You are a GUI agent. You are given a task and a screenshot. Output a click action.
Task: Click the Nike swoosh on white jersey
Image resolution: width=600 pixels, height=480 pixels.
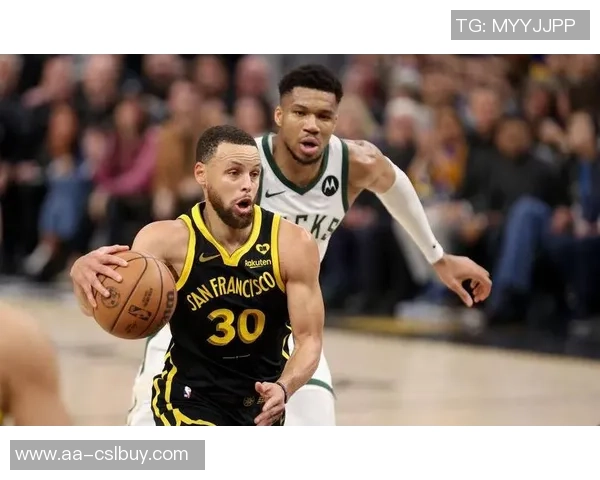click(x=274, y=193)
